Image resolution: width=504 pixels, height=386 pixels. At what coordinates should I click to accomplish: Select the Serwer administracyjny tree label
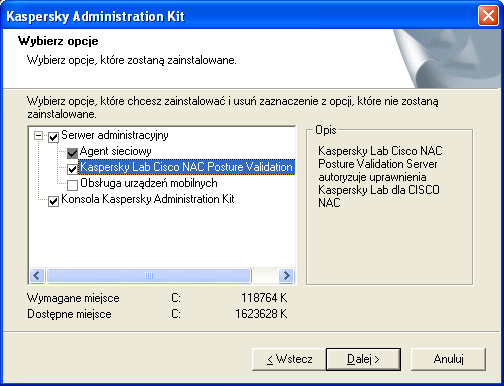click(115, 135)
